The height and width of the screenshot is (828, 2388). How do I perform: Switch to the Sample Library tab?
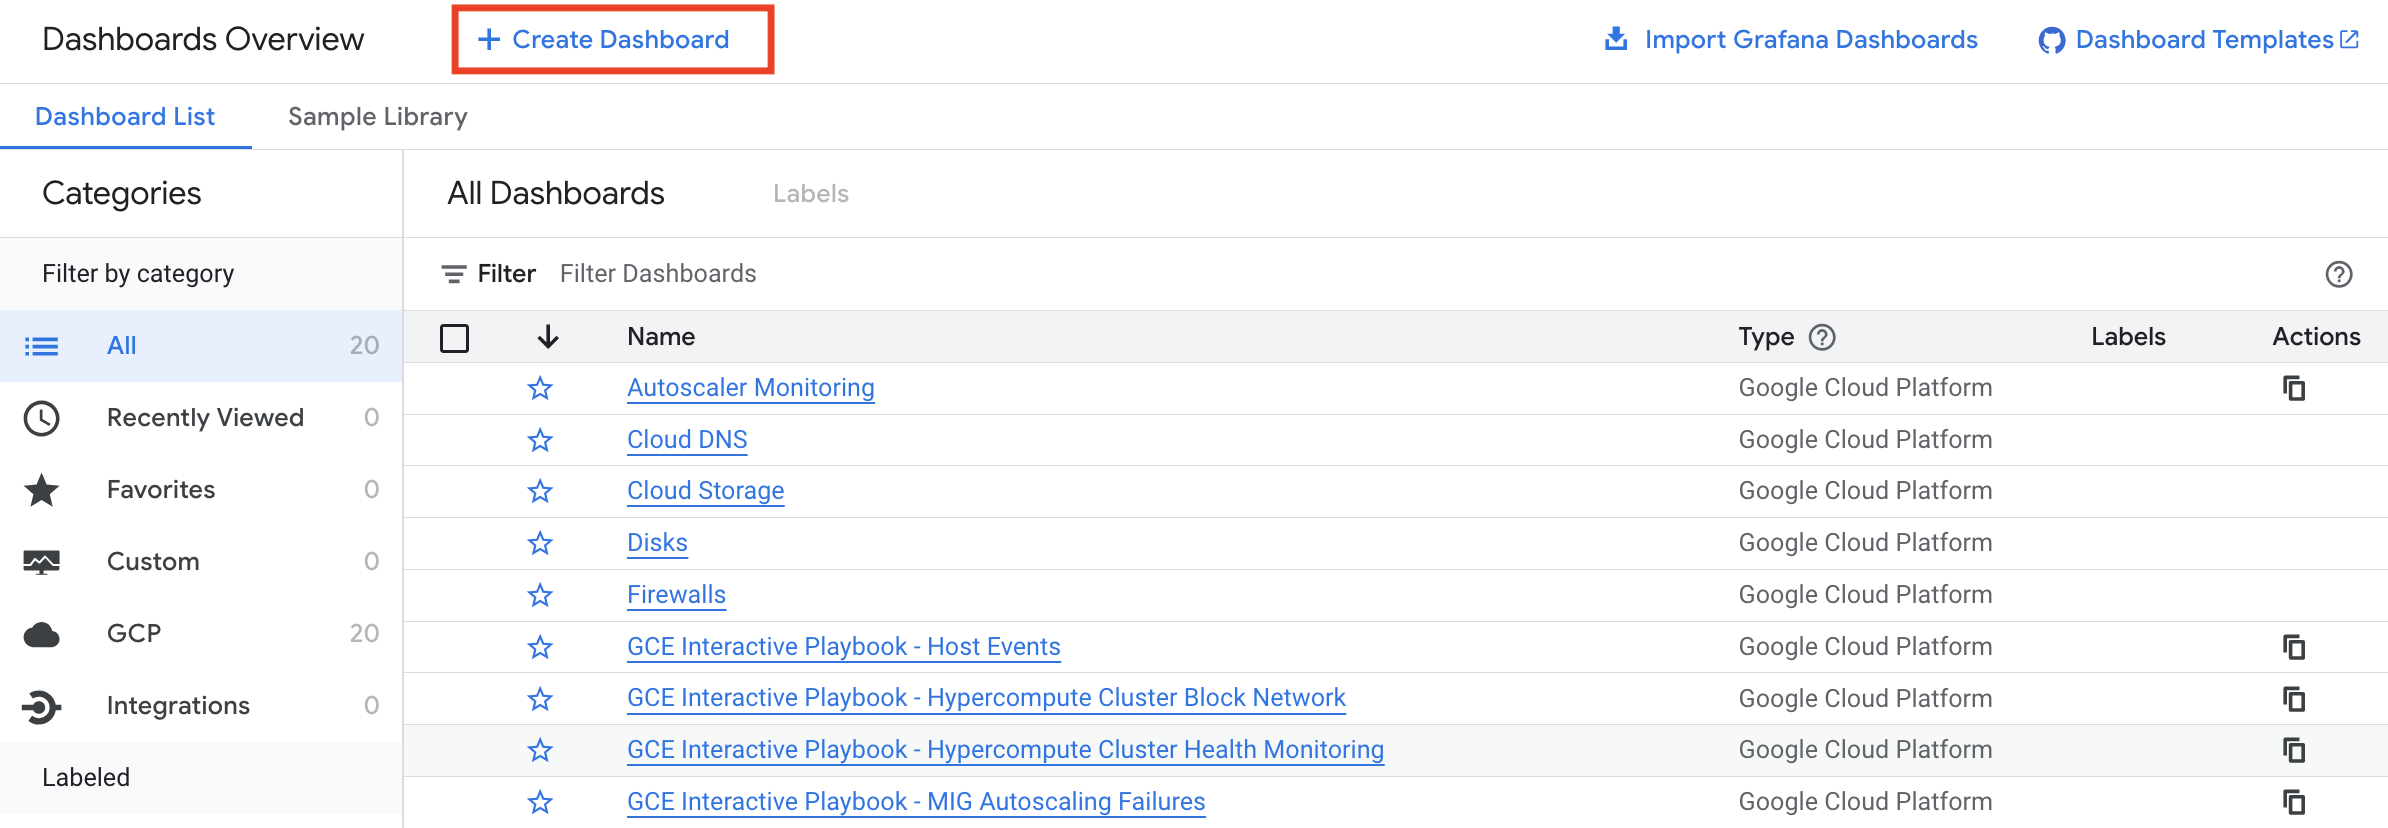point(378,117)
